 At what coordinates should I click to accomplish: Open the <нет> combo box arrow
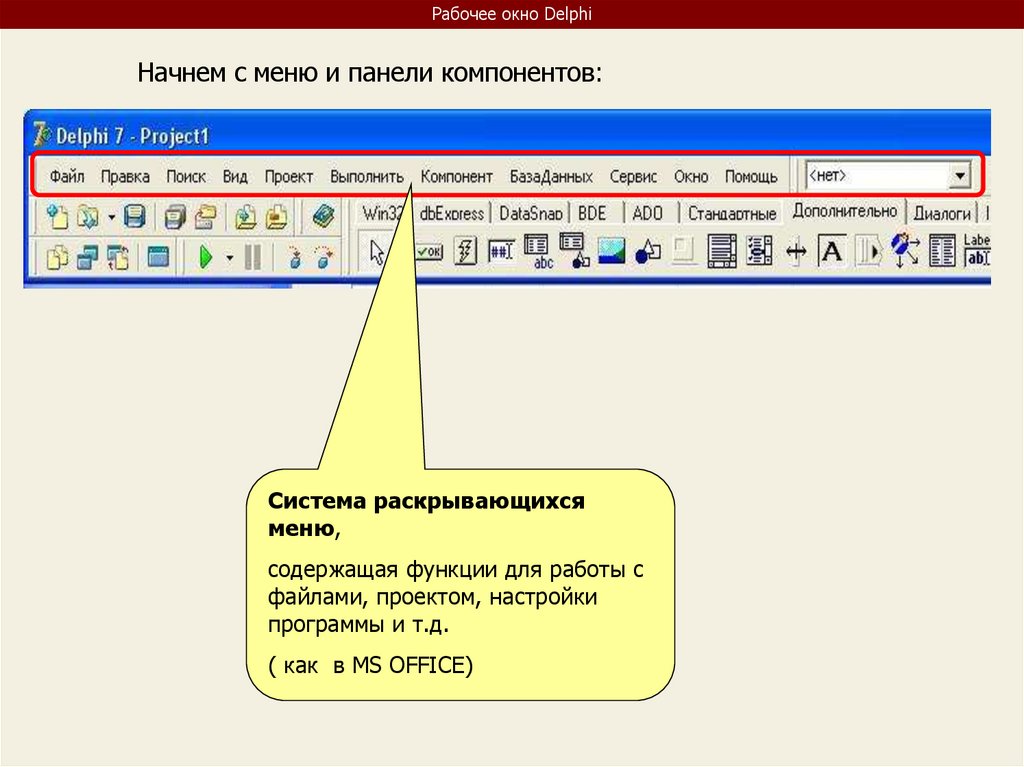click(959, 175)
